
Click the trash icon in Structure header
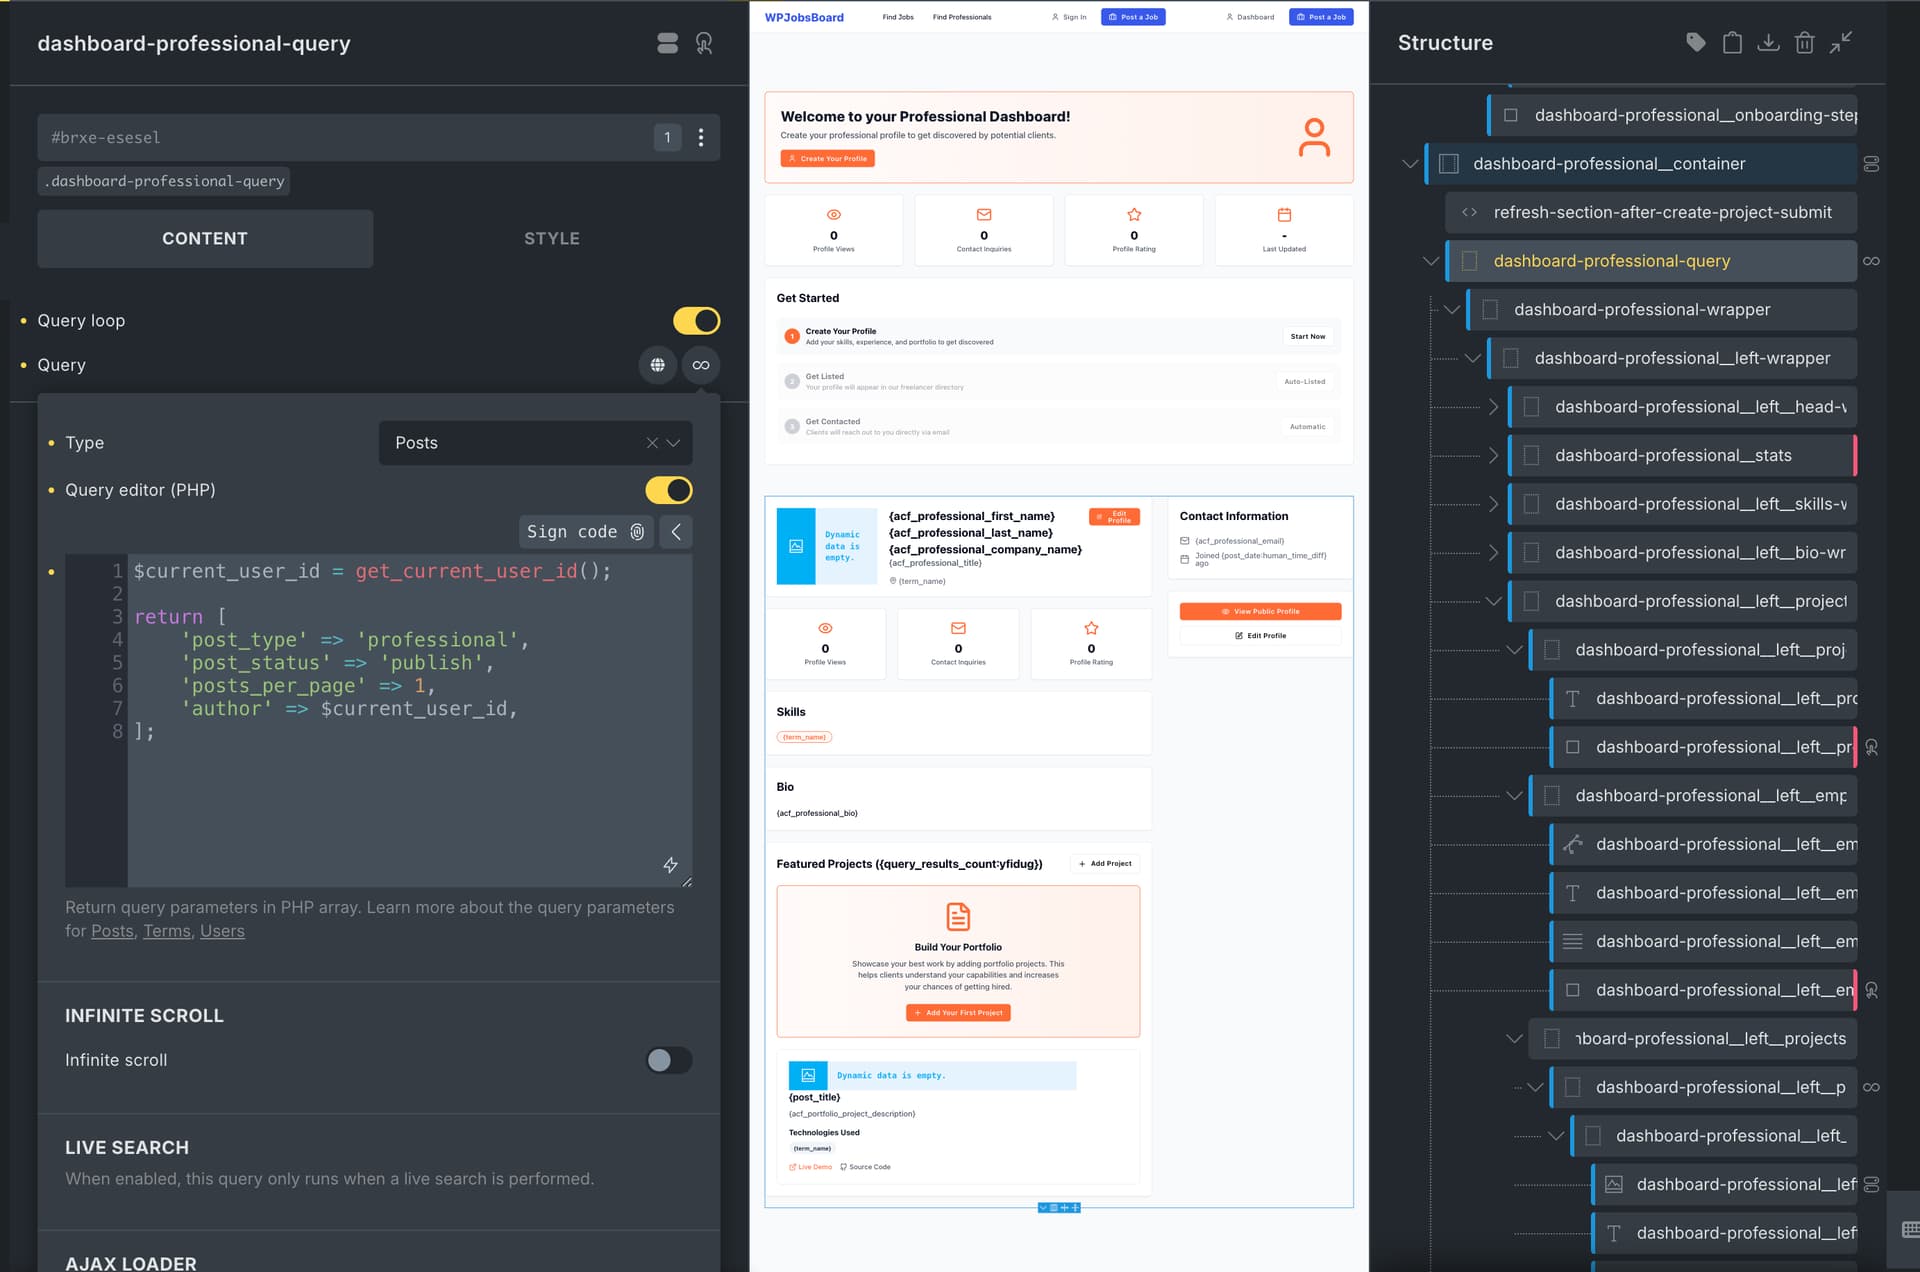pyautogui.click(x=1804, y=42)
